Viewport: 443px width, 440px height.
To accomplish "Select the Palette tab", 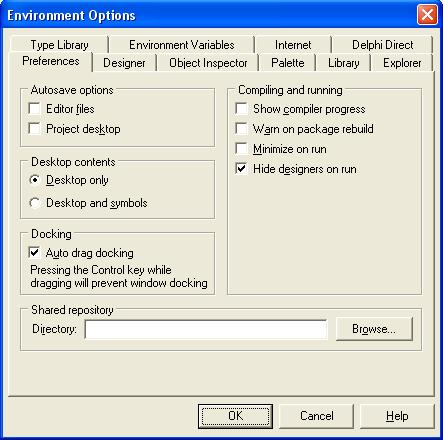I will pyautogui.click(x=288, y=63).
